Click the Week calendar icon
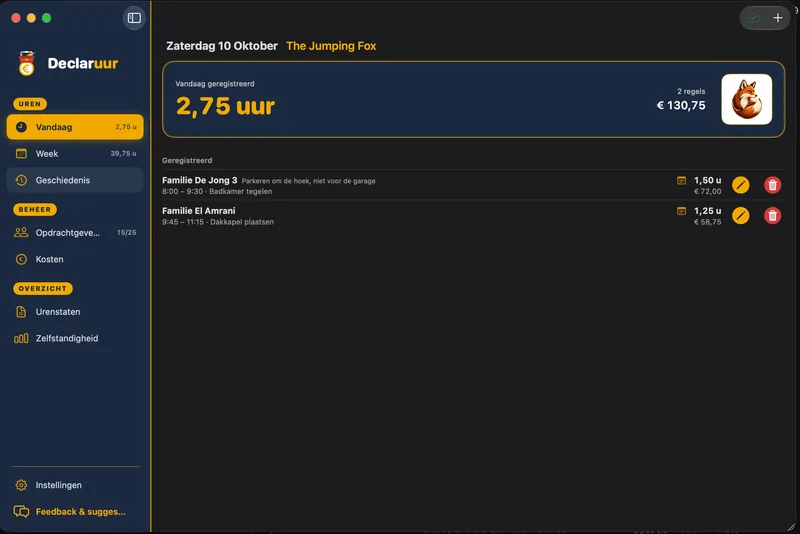The width and height of the screenshot is (800, 534). pos(21,154)
